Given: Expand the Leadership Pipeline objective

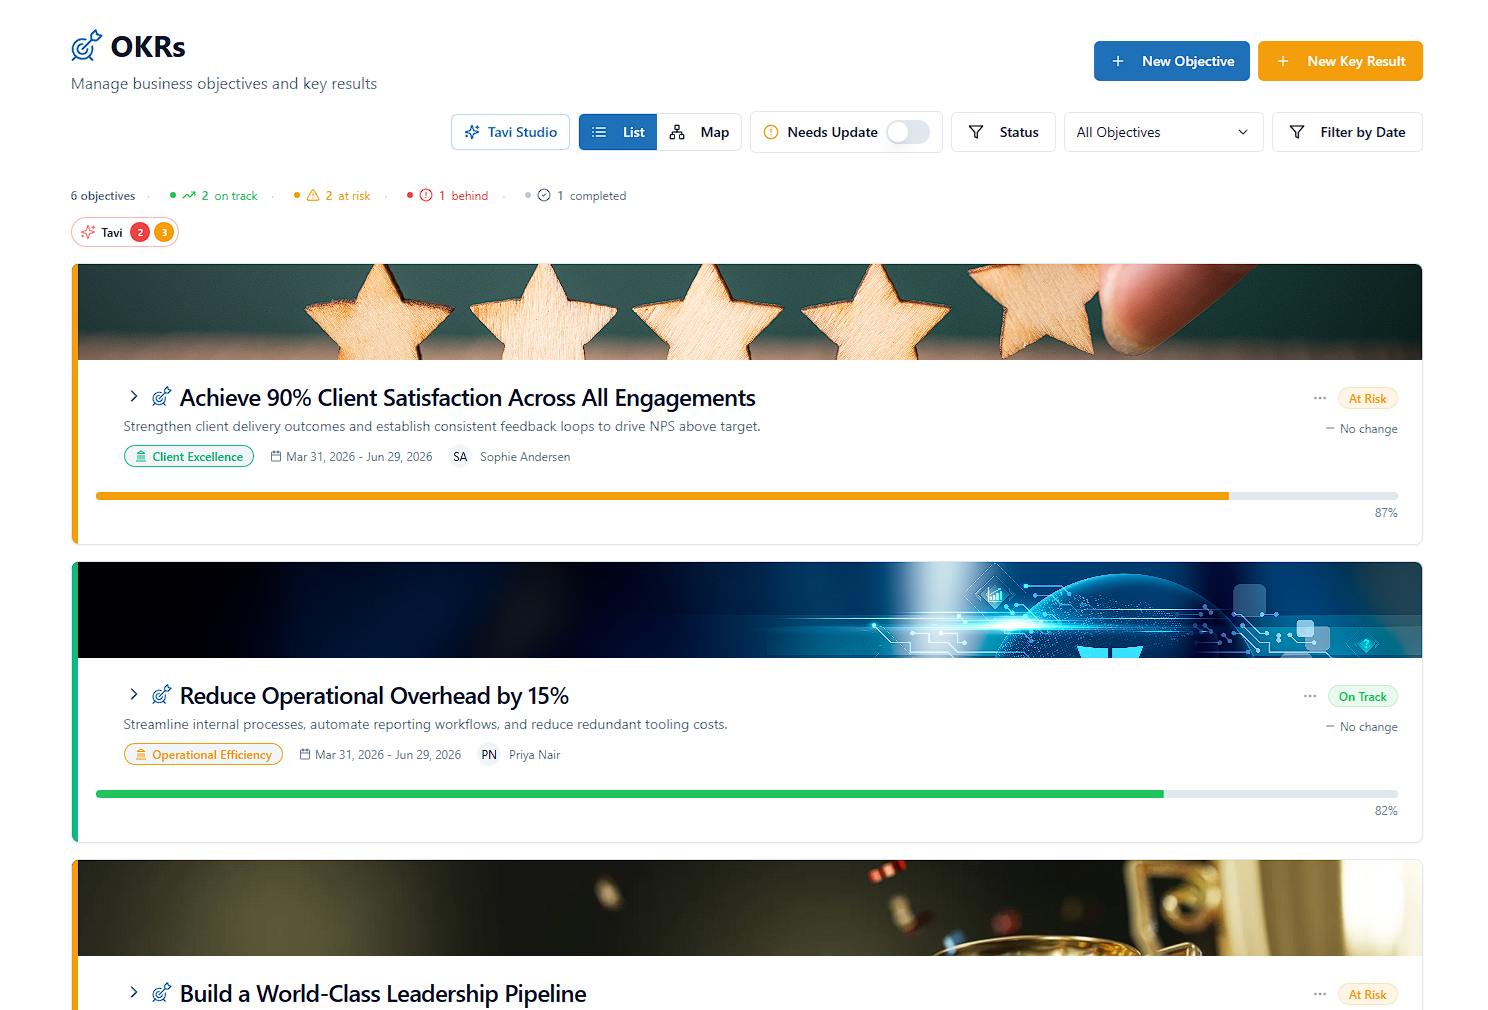Looking at the screenshot, I should pos(134,993).
